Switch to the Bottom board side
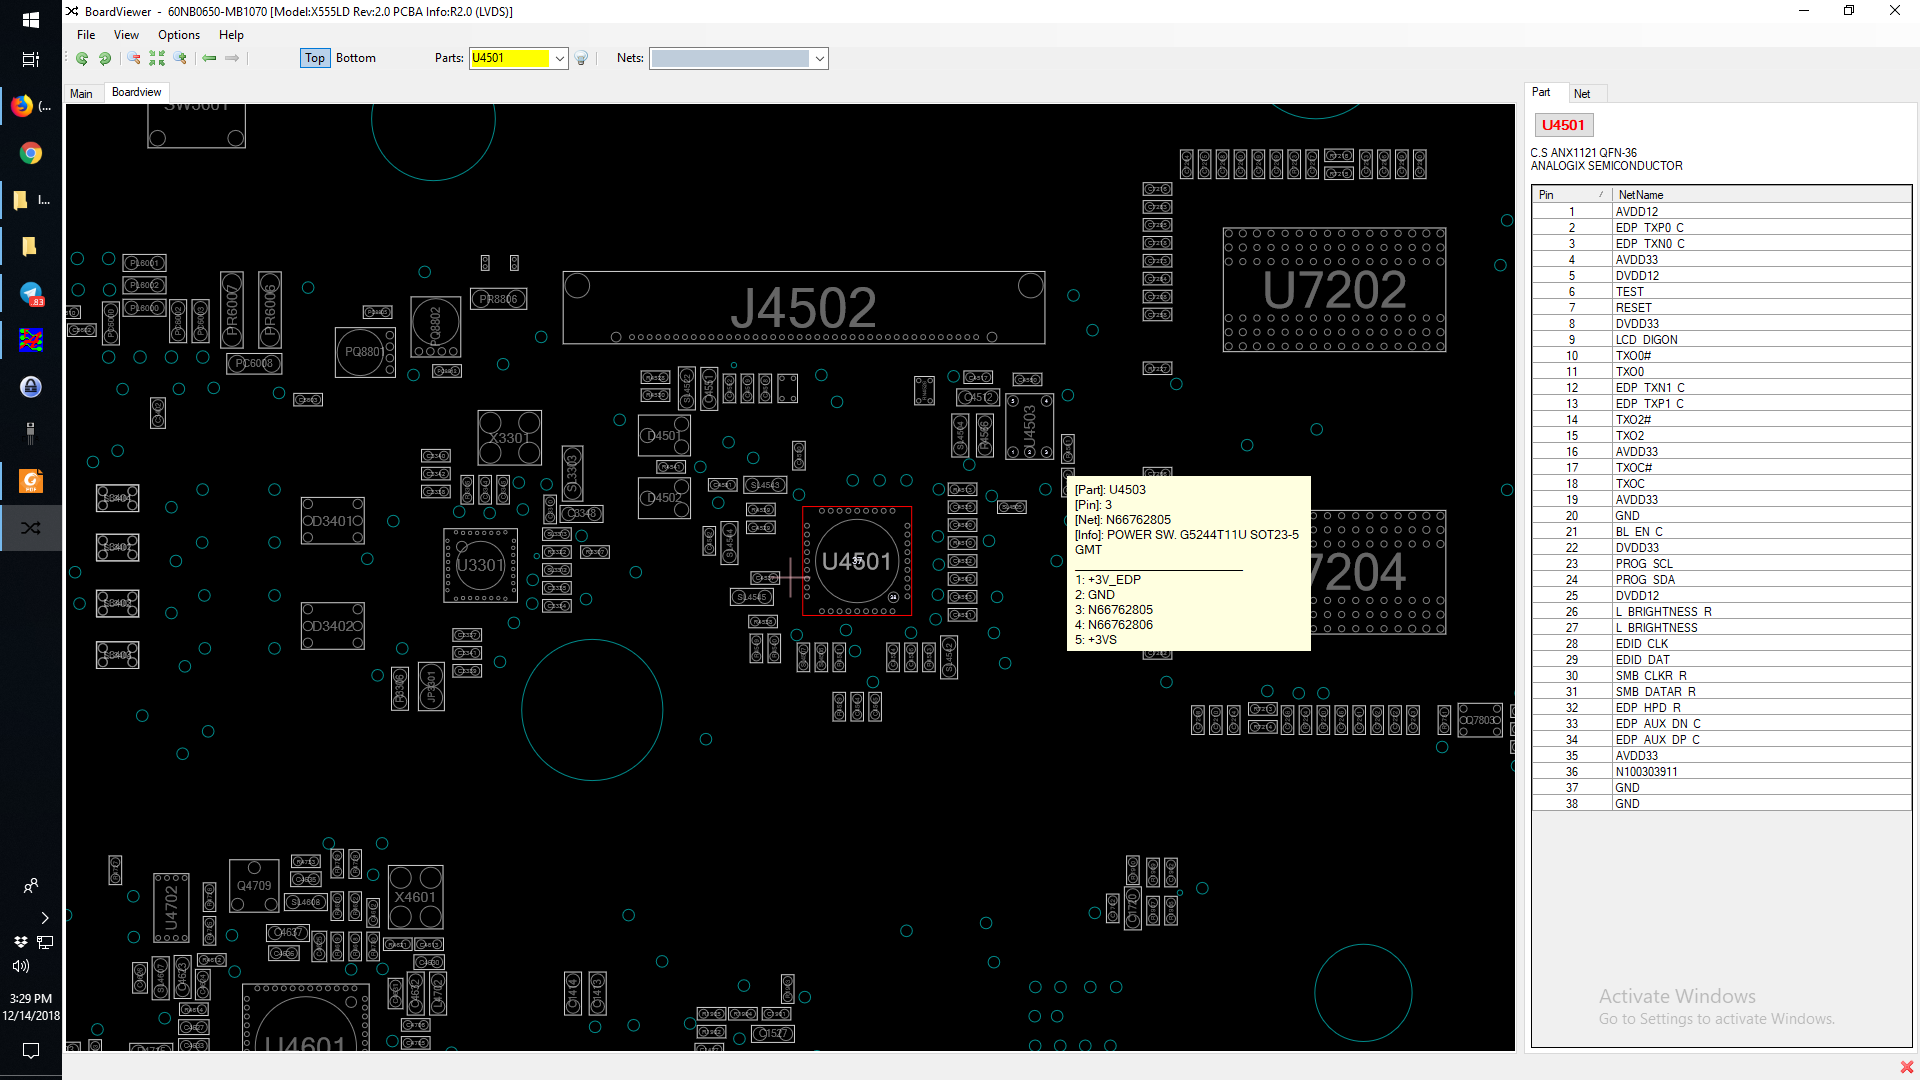1920x1080 pixels. 356,58
